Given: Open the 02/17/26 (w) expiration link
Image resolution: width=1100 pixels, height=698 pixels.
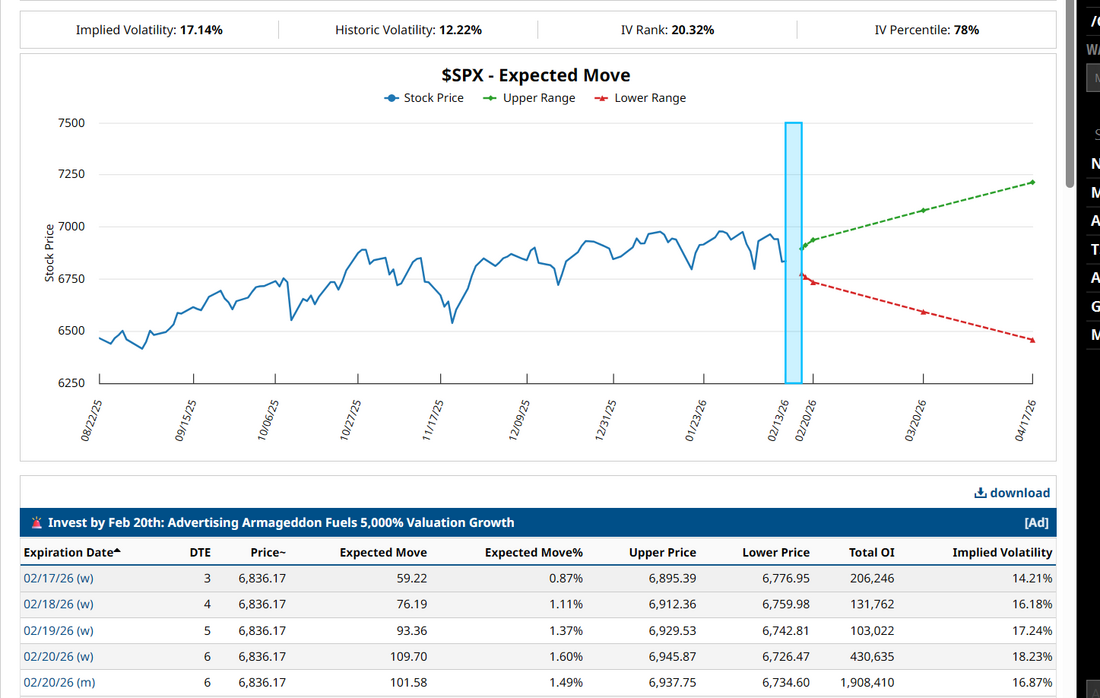Looking at the screenshot, I should pos(58,577).
